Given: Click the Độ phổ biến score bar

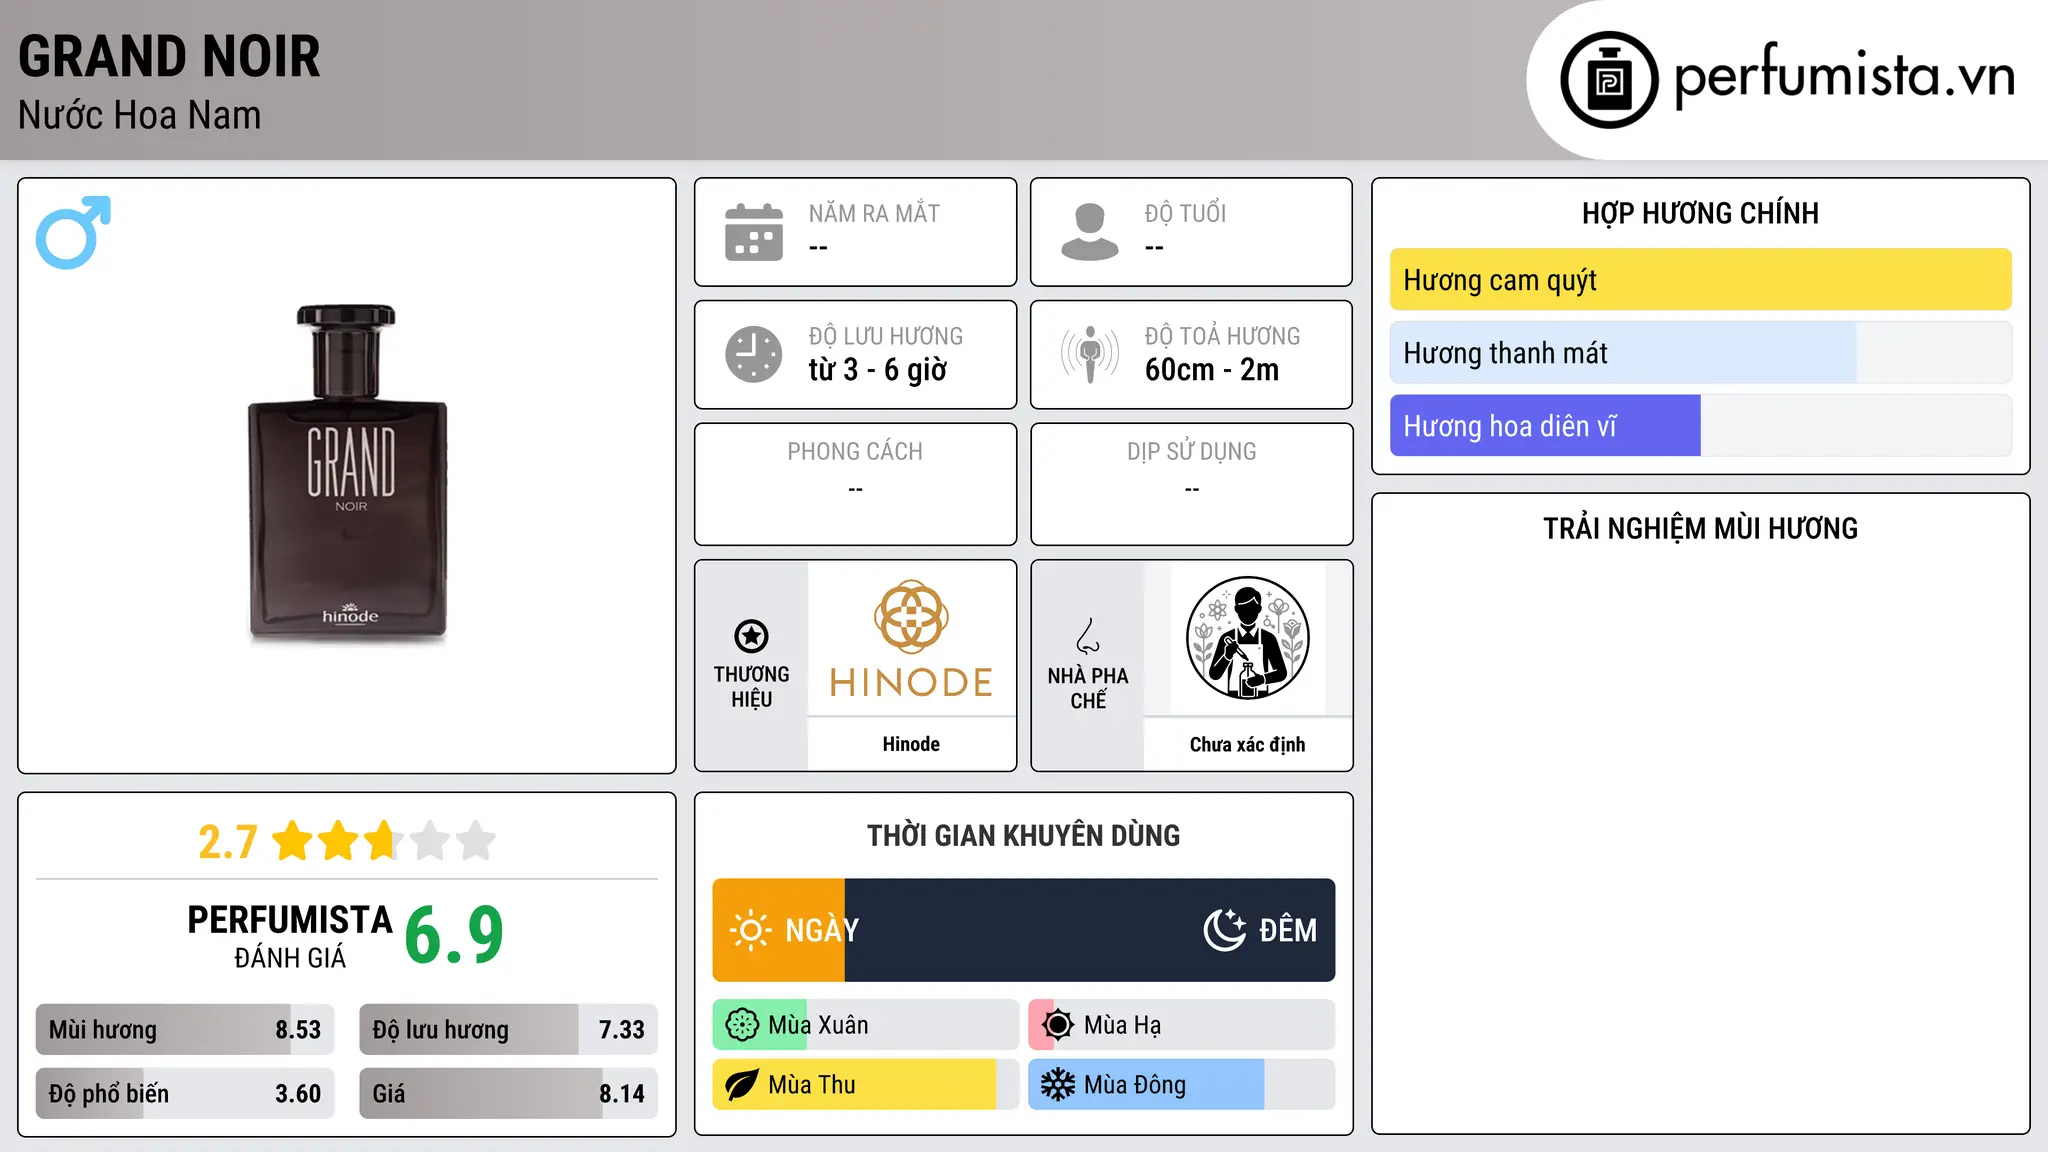Looking at the screenshot, I should click(x=185, y=1094).
